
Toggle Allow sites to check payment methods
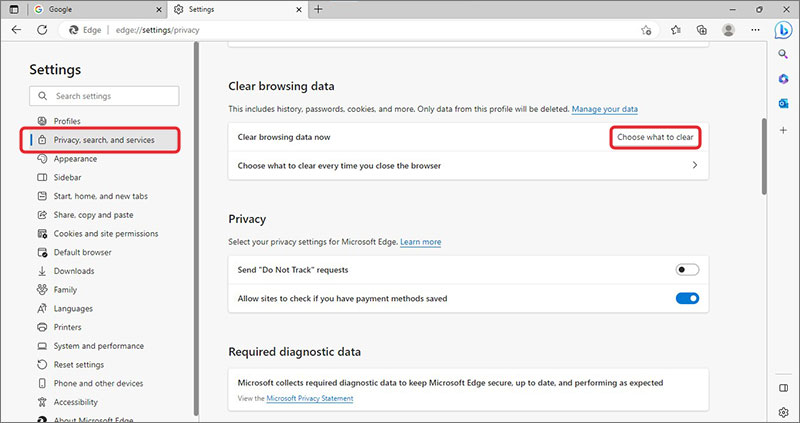click(x=687, y=298)
